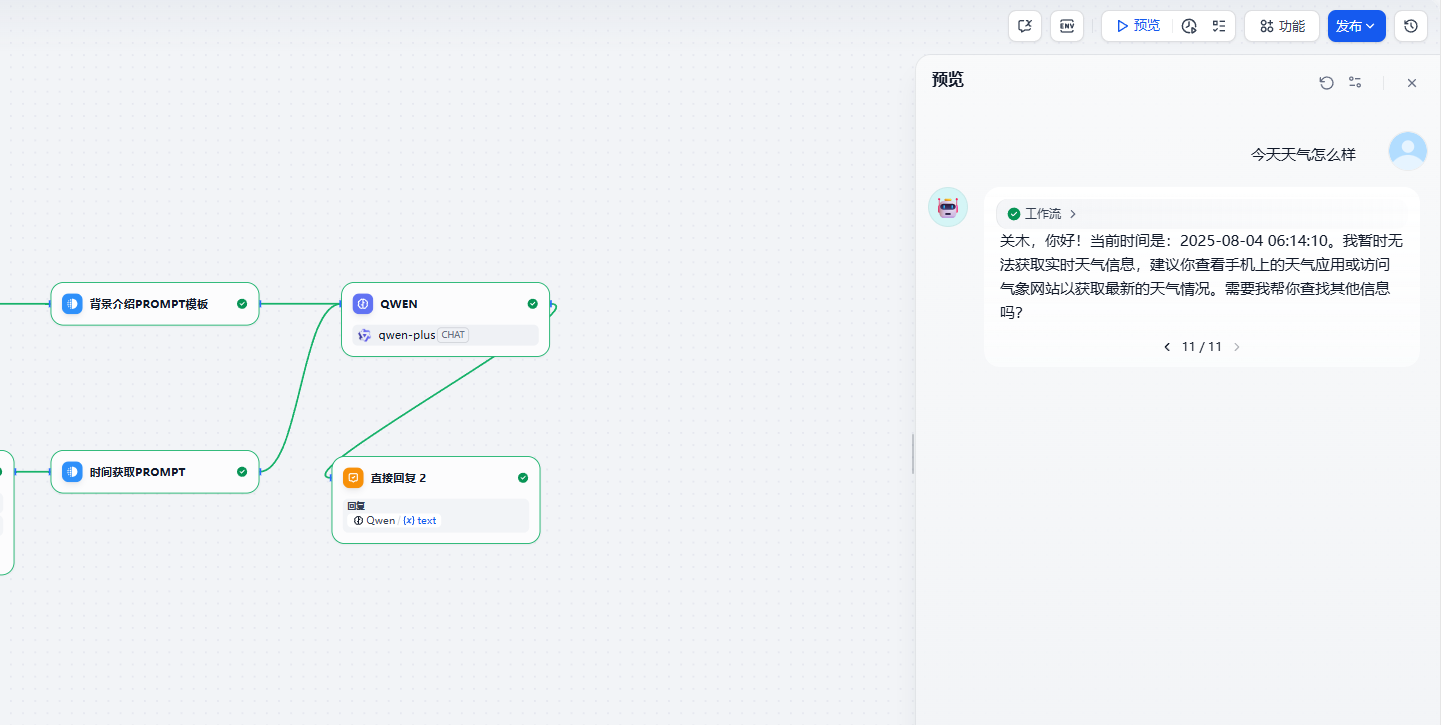
Task: Click the orange 直接回复 2 node icon
Action: (353, 478)
